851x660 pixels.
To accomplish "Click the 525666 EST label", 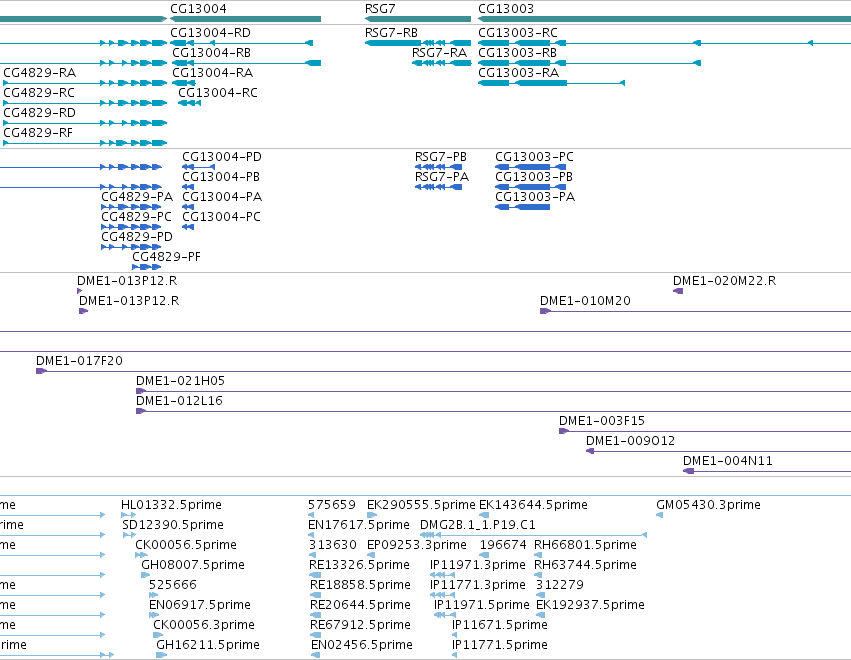I will (x=173, y=585).
